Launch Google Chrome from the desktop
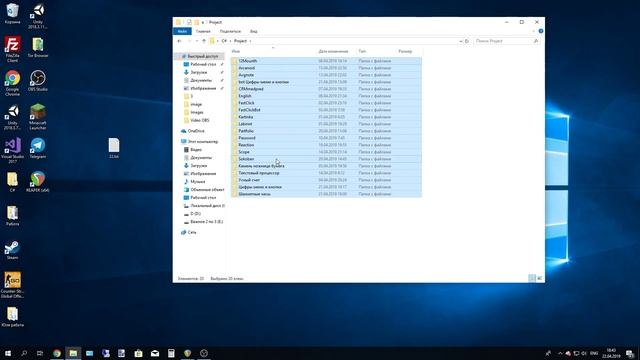 coord(12,83)
